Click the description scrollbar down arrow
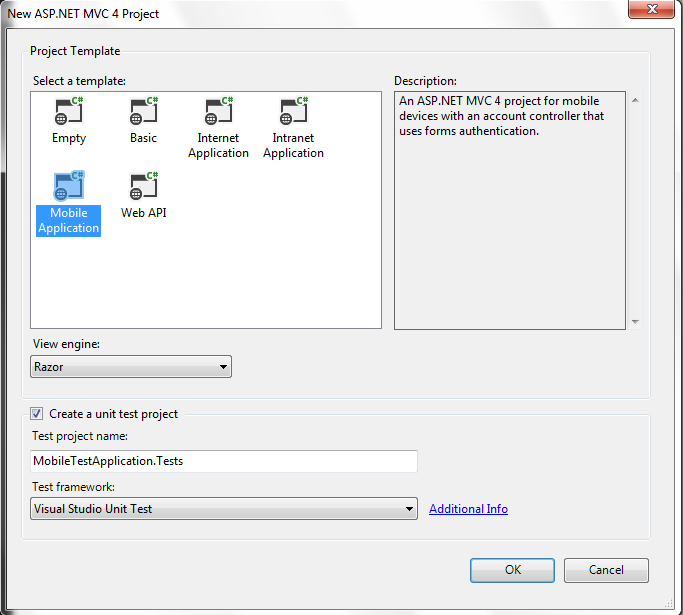The width and height of the screenshot is (683, 615). coord(635,321)
